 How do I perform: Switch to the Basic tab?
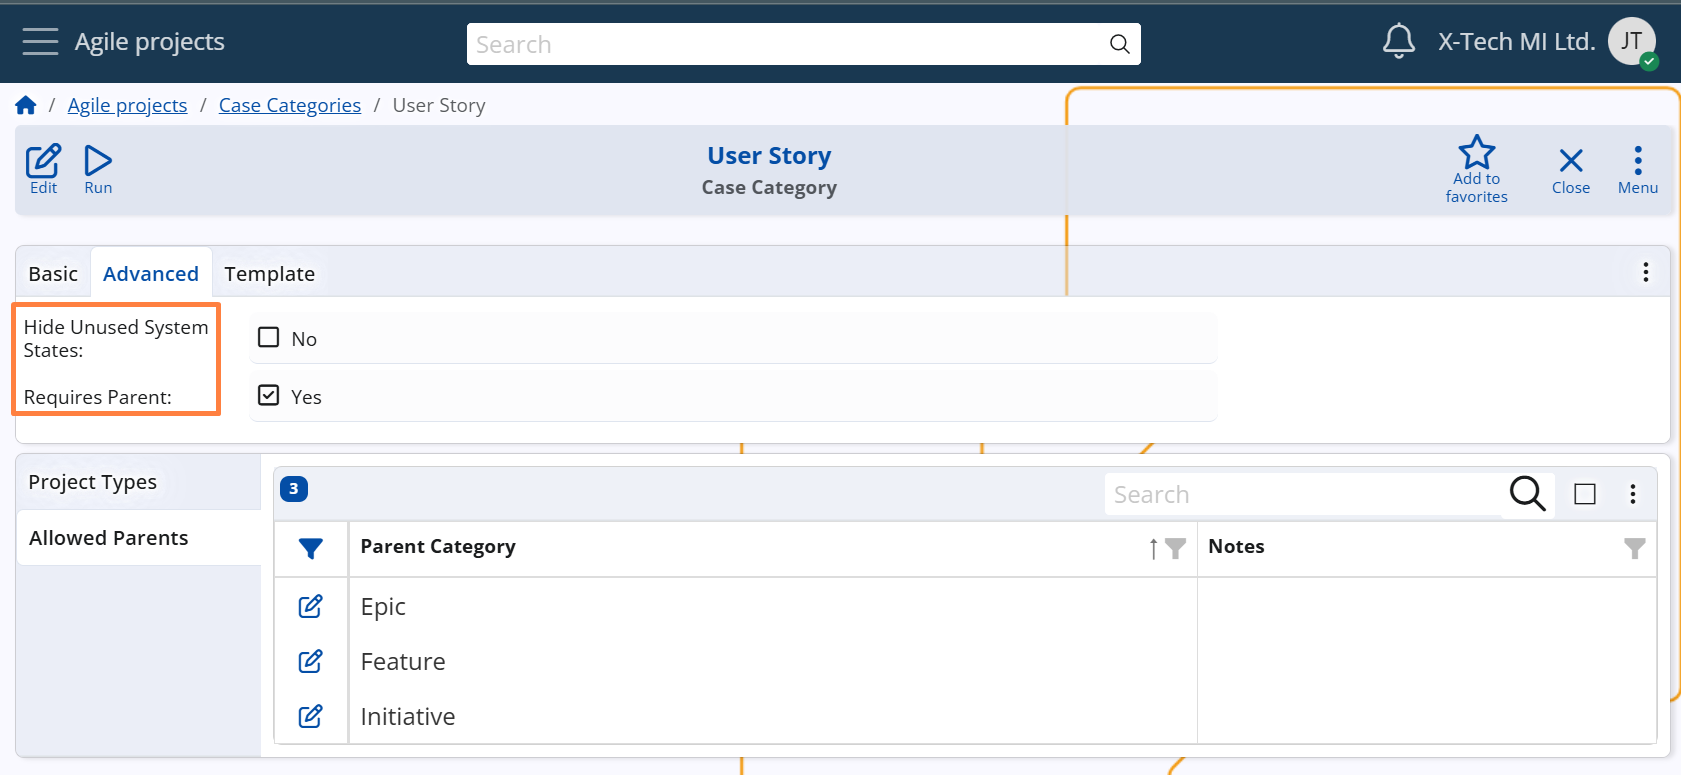53,274
